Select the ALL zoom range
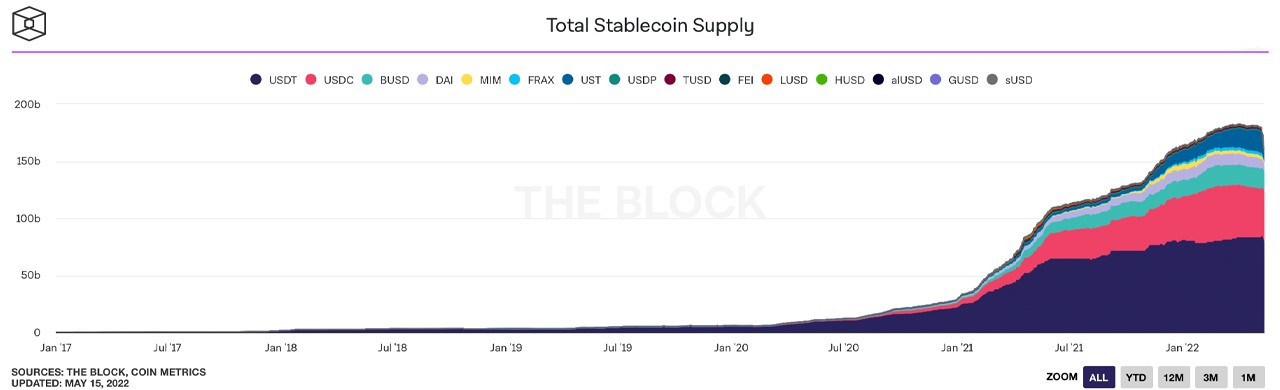The width and height of the screenshot is (1280, 390). point(1098,377)
